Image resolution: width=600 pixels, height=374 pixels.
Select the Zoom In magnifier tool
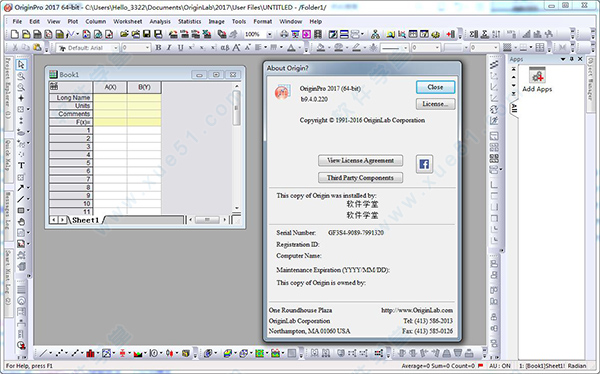point(21,76)
